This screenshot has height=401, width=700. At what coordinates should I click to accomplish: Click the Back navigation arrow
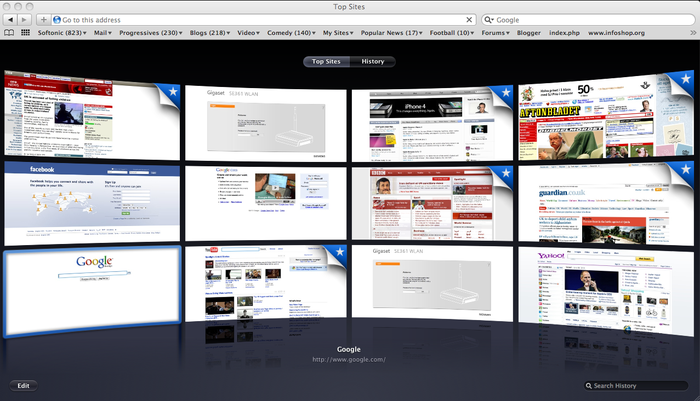coord(10,19)
